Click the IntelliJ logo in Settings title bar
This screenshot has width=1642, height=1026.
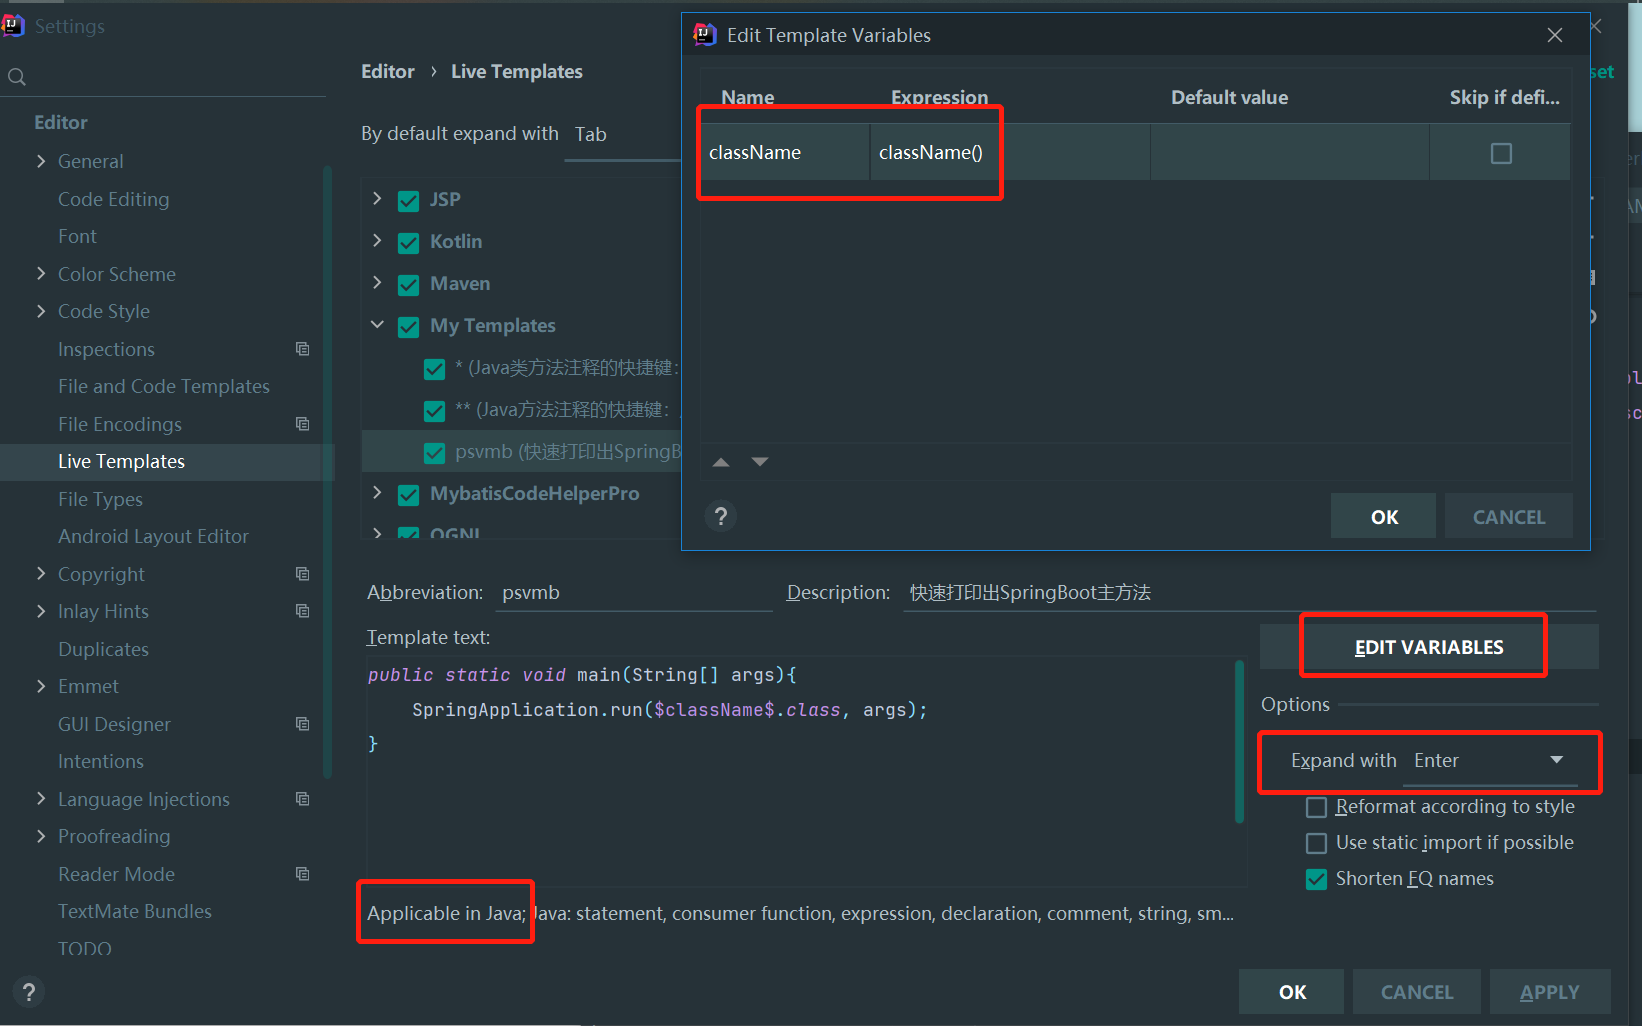click(x=12, y=26)
